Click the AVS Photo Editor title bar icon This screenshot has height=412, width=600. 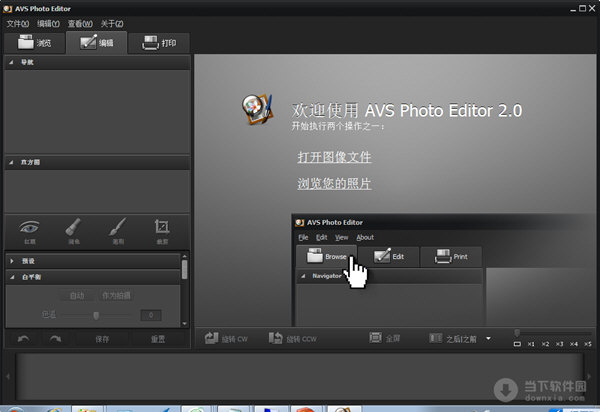[7, 8]
